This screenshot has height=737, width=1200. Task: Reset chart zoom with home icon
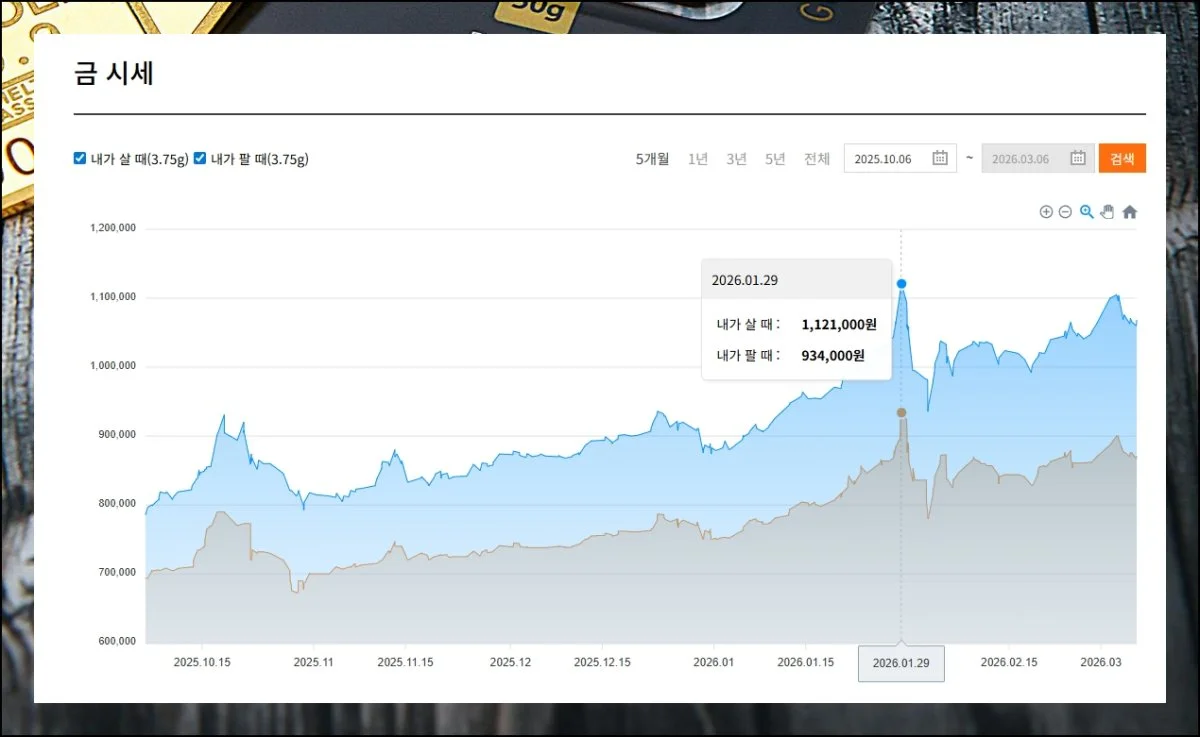tap(1129, 212)
